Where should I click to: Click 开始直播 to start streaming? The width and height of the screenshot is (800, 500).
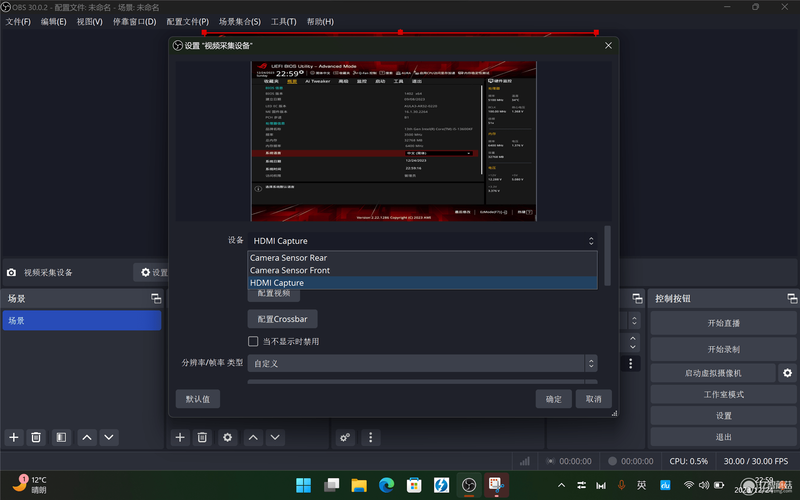point(723,323)
